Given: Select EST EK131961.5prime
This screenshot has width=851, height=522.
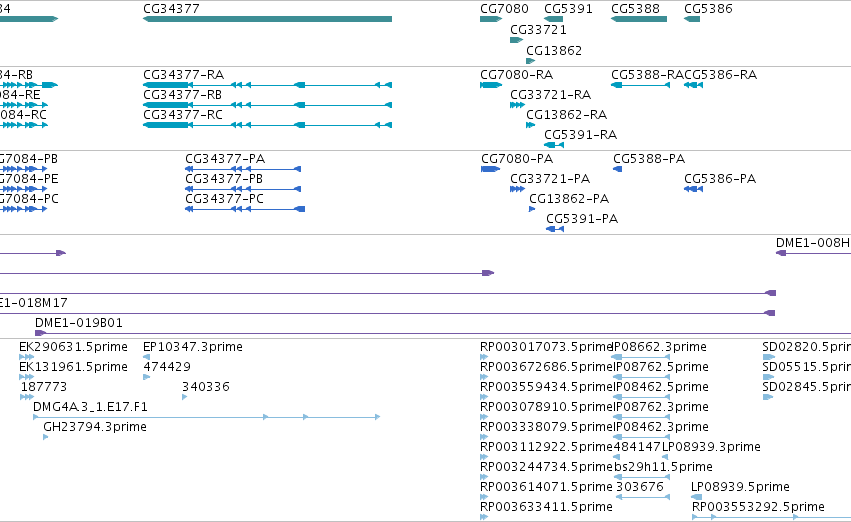Looking at the screenshot, I should (x=27, y=377).
